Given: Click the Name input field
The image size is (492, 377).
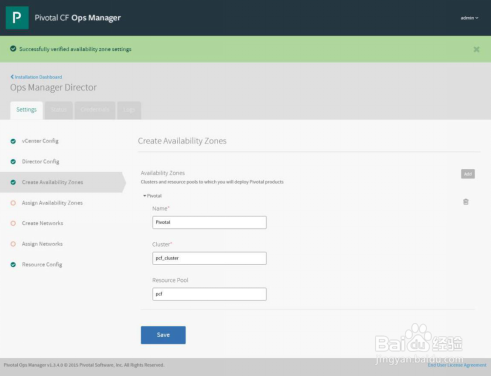Looking at the screenshot, I should coord(209,222).
